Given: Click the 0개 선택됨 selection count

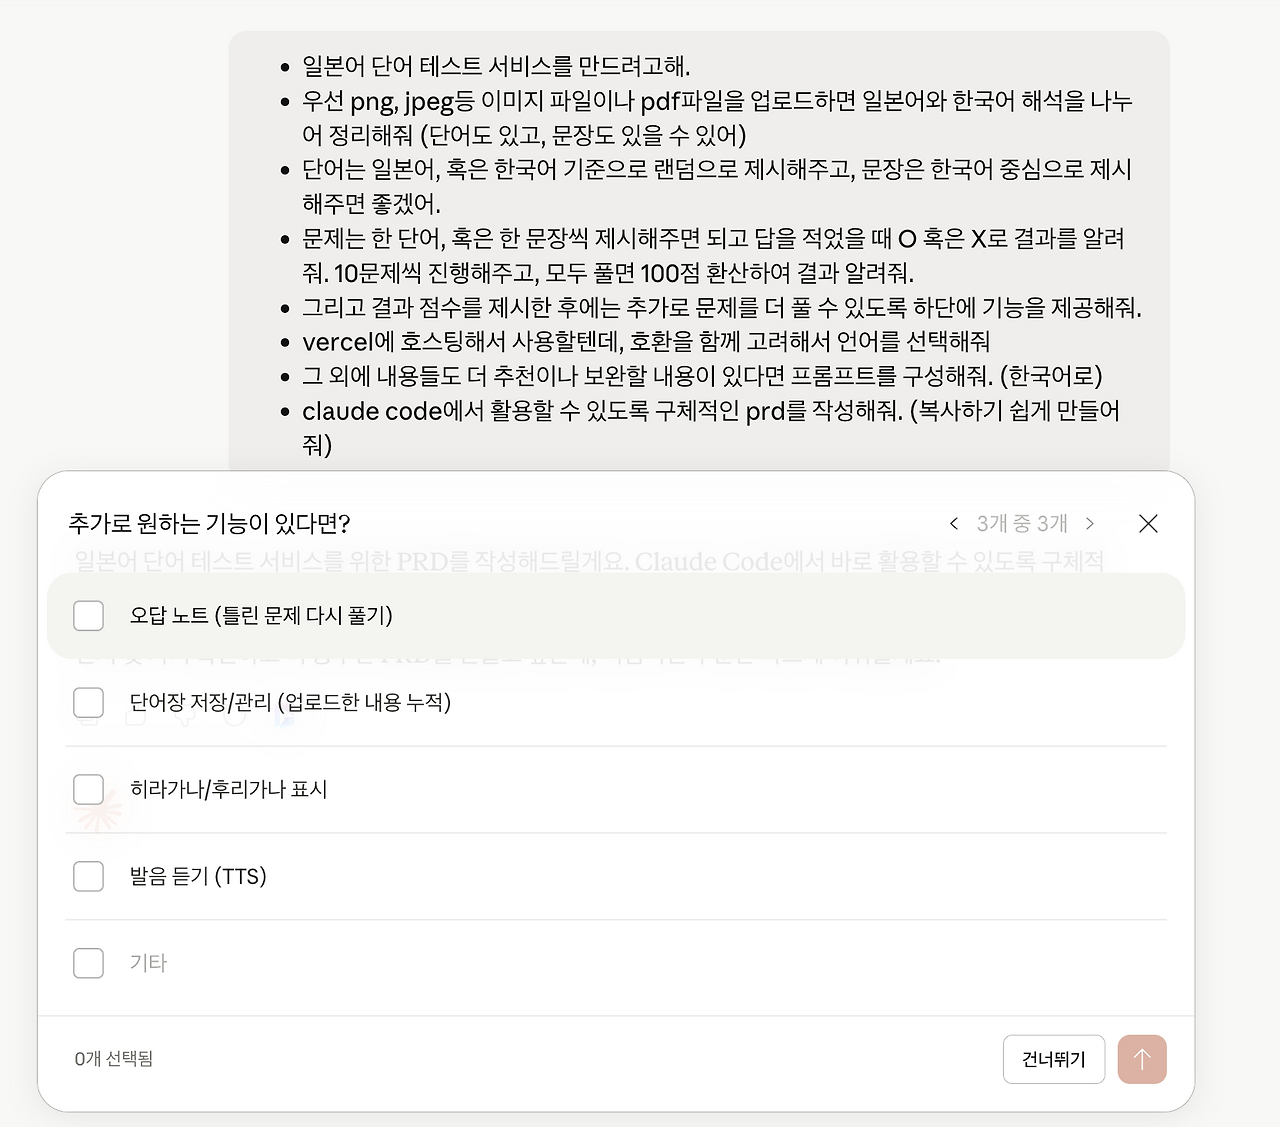Looking at the screenshot, I should click(x=114, y=1059).
